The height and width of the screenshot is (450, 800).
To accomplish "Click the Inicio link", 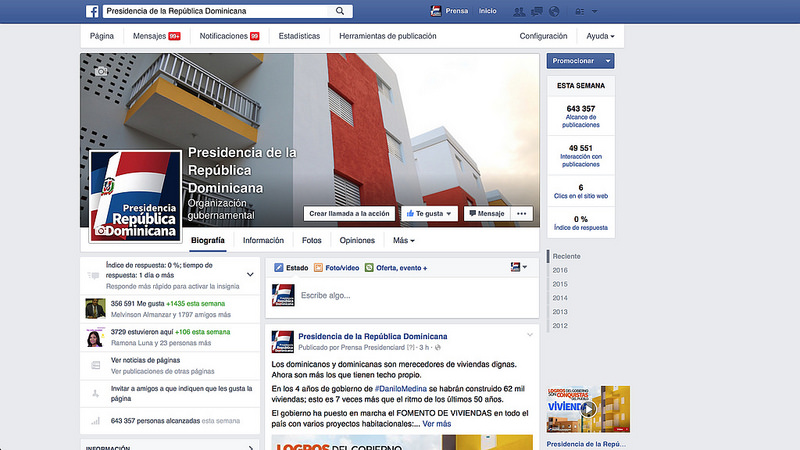I will 488,11.
